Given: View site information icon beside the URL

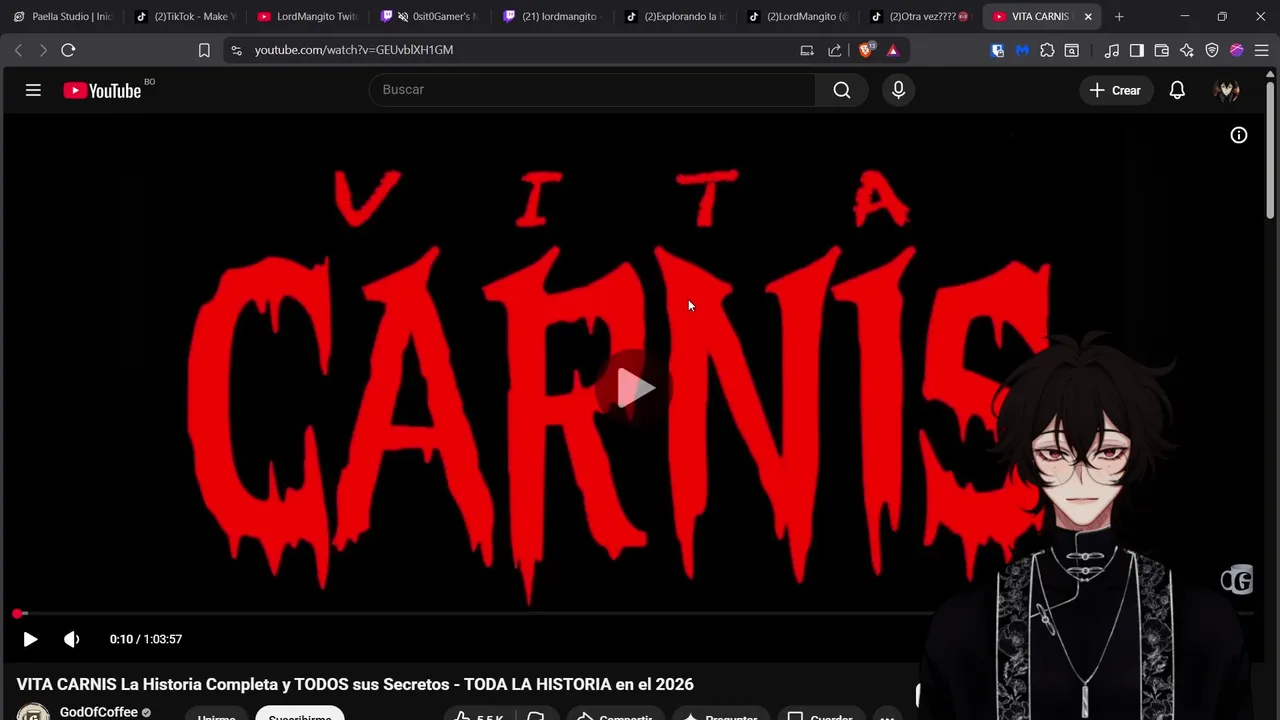Looking at the screenshot, I should [x=236, y=50].
